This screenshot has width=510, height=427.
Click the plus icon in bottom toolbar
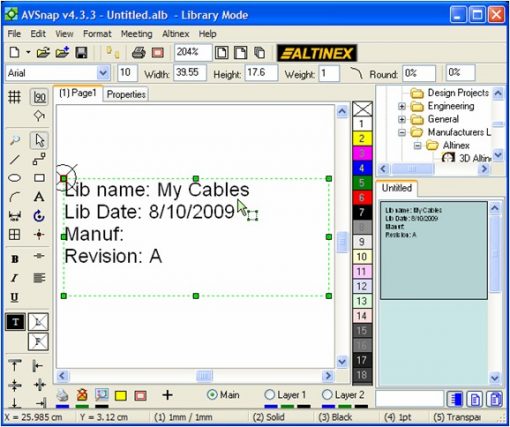[x=167, y=395]
